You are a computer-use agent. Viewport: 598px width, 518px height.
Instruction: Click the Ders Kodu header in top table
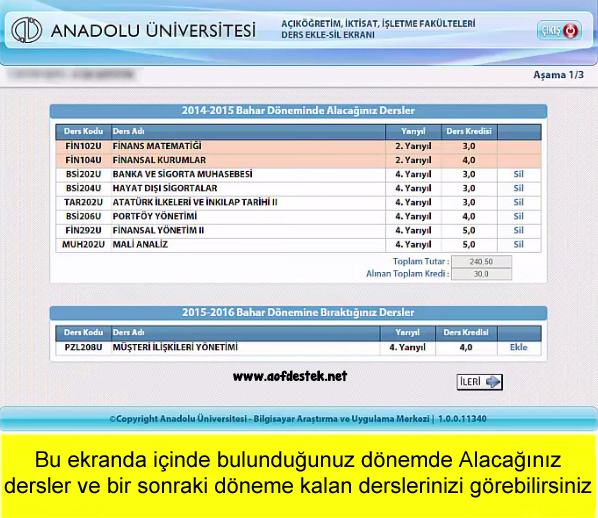[x=84, y=132]
